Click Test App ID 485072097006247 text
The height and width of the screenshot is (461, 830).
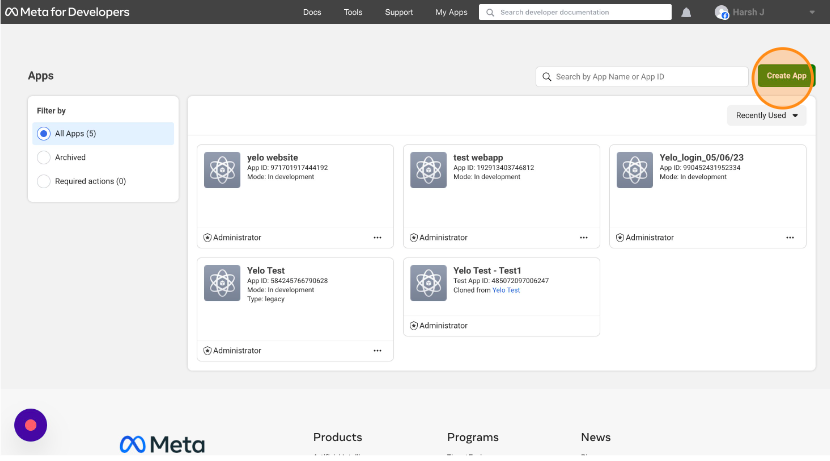(x=501, y=281)
